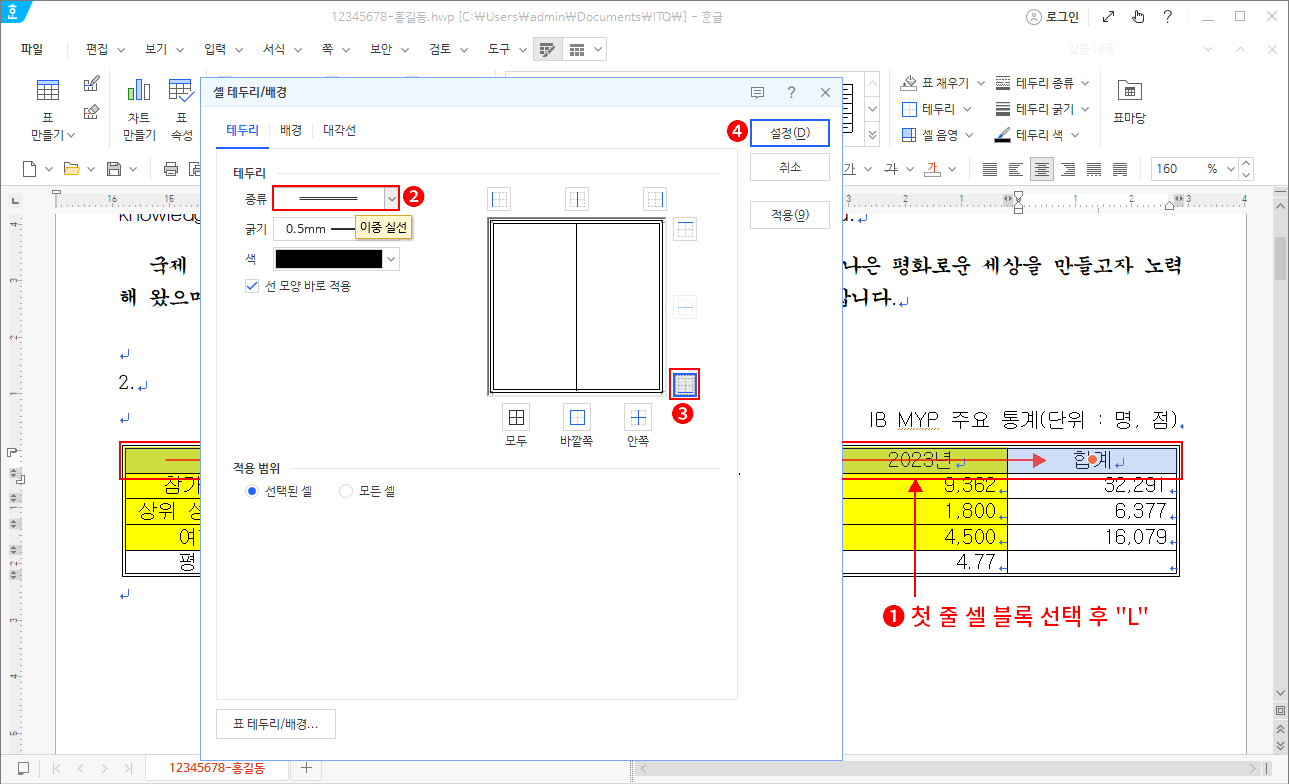Click the 안쪽 (inside border) icon

pyautogui.click(x=637, y=417)
